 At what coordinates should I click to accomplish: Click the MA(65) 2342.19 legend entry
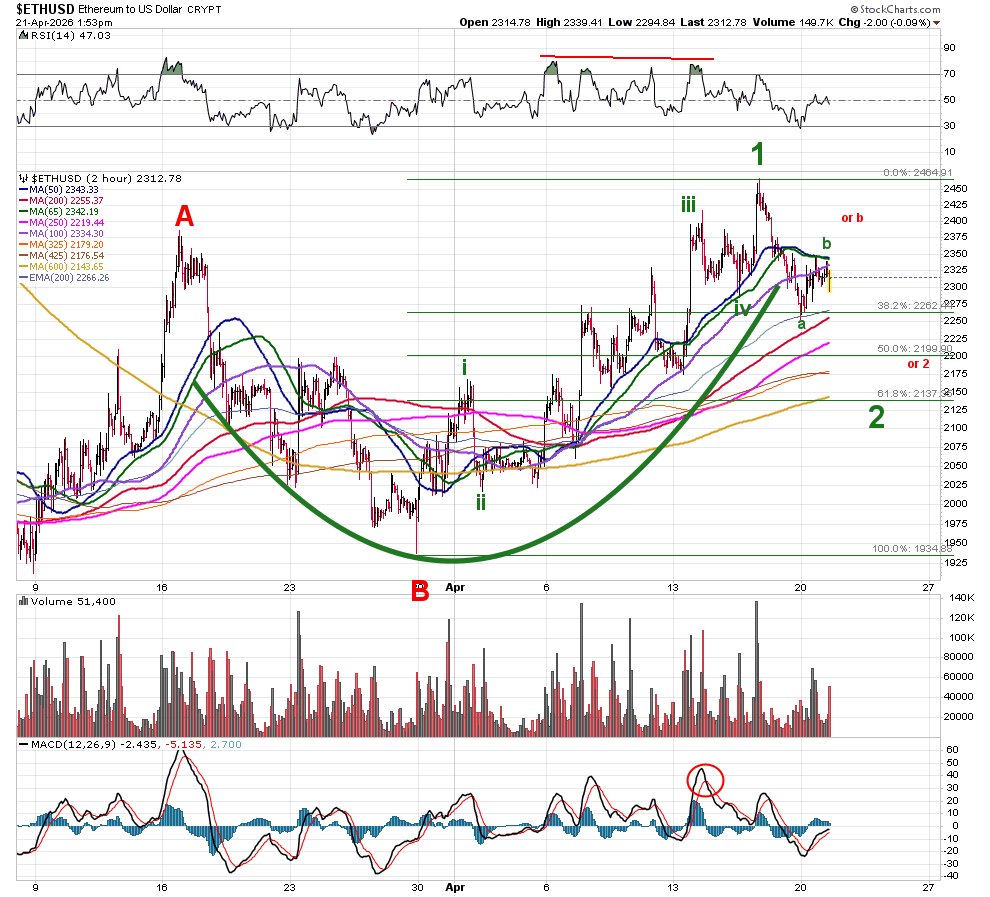59,211
